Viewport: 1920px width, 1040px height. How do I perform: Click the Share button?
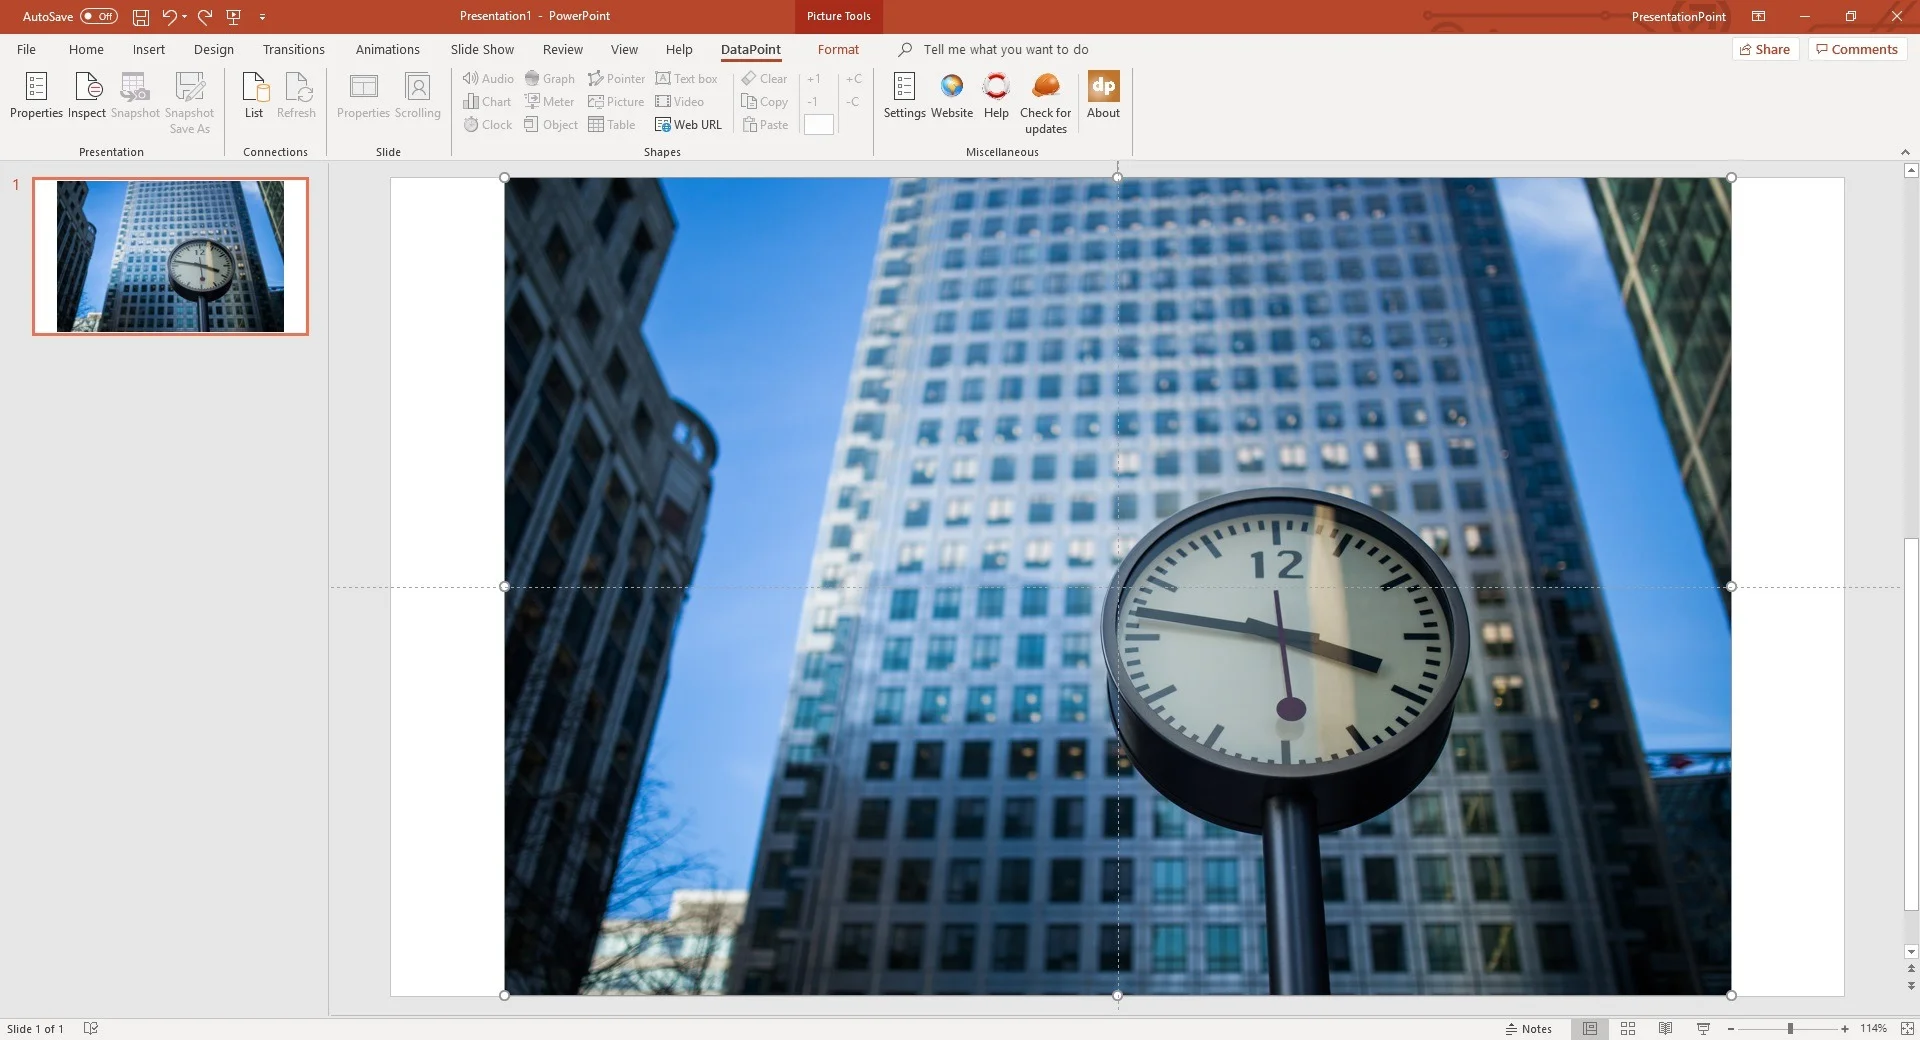click(x=1765, y=50)
